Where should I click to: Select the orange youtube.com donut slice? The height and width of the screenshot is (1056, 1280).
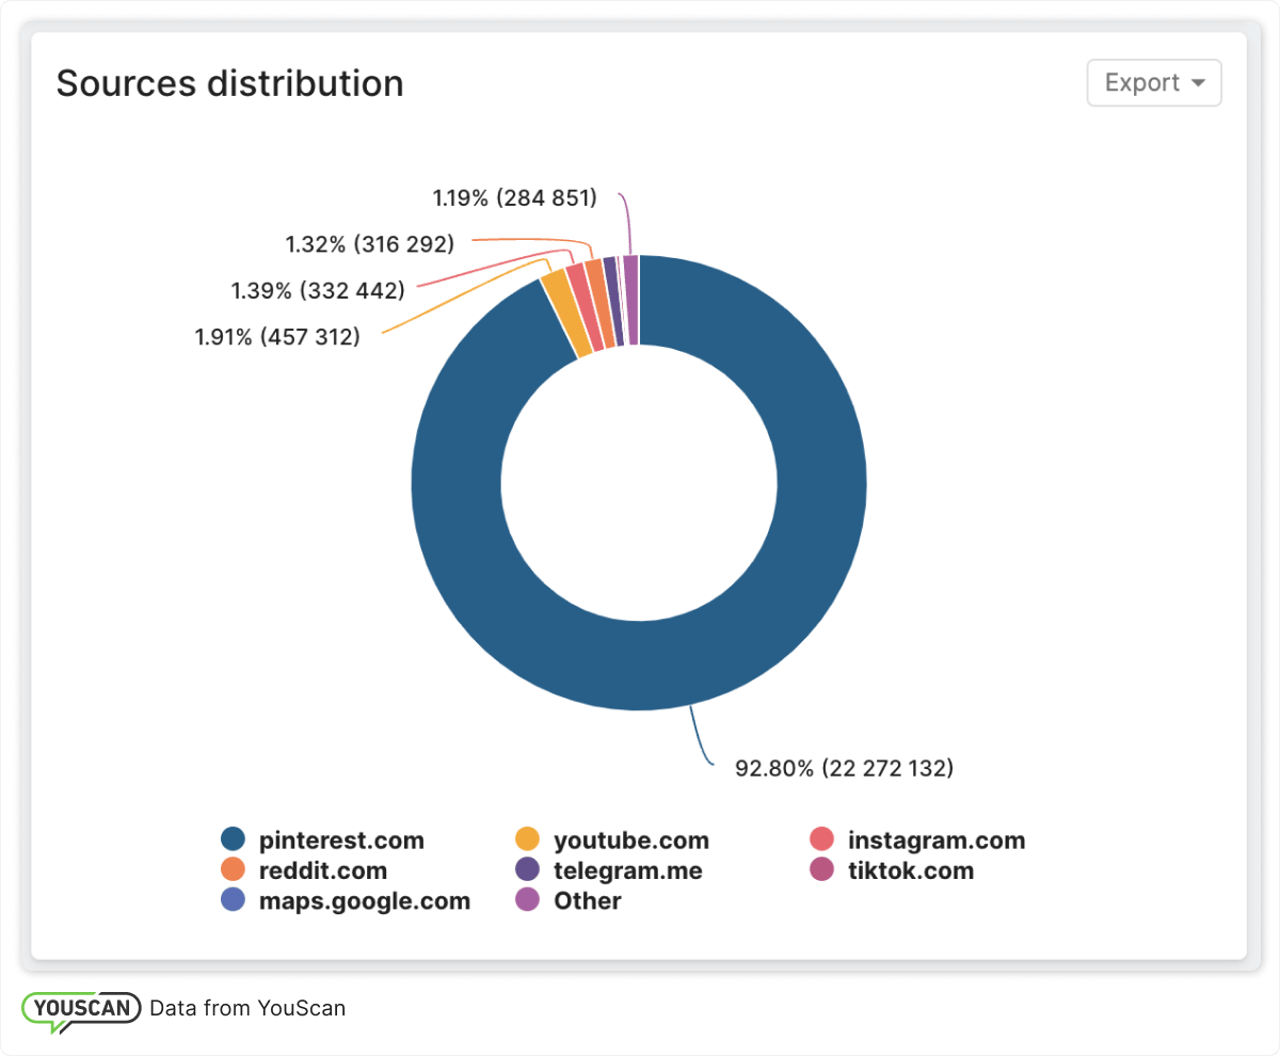pos(566,315)
